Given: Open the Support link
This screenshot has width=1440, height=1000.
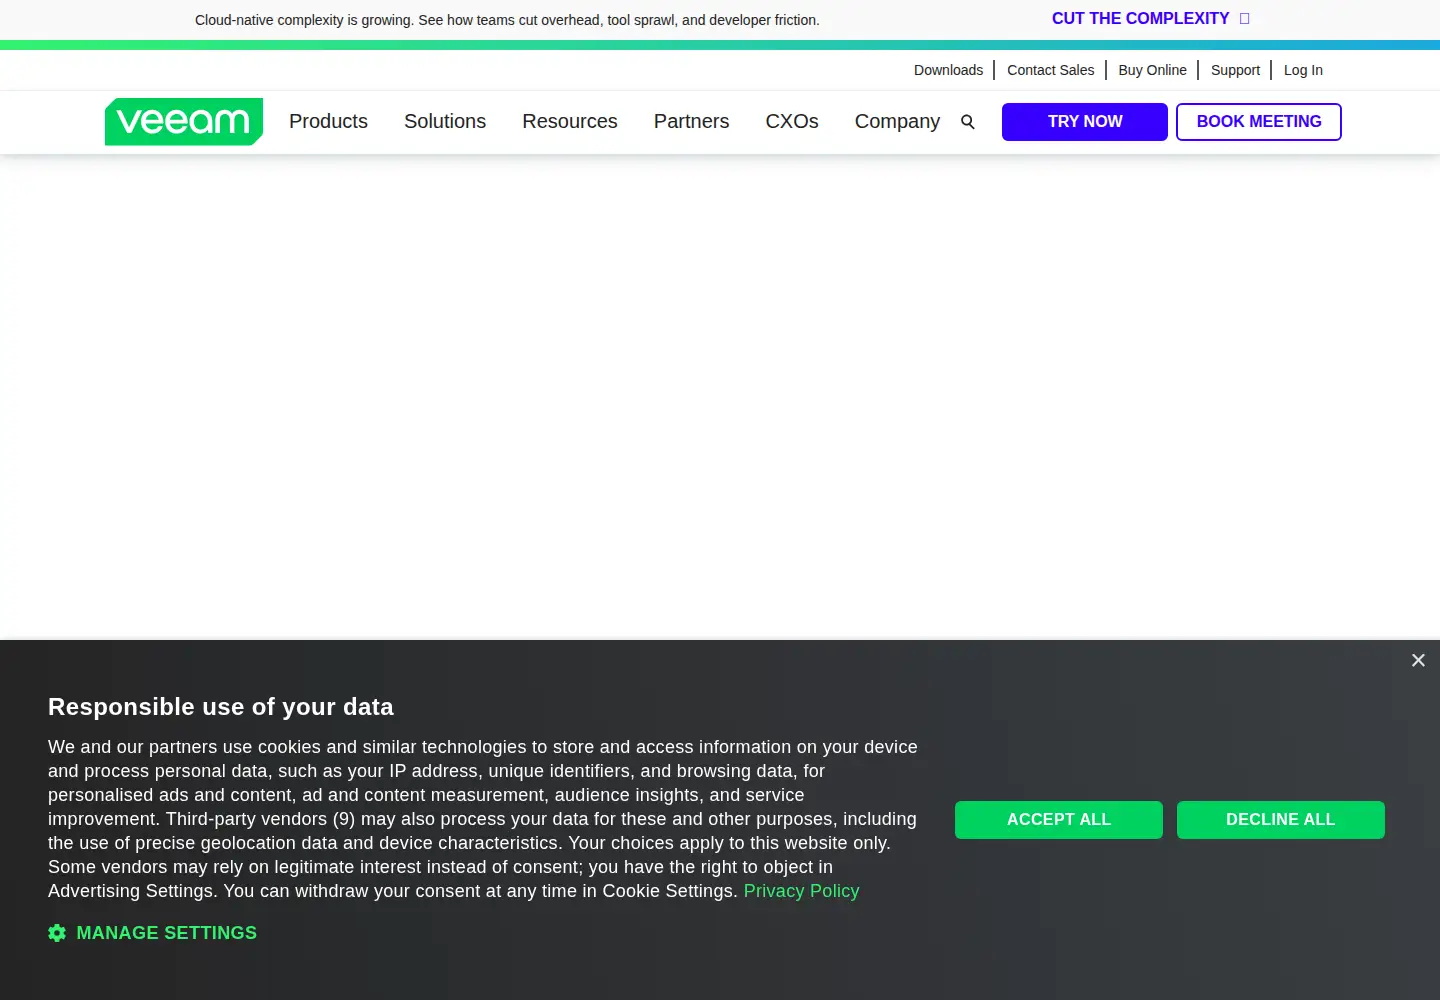Looking at the screenshot, I should [x=1235, y=70].
